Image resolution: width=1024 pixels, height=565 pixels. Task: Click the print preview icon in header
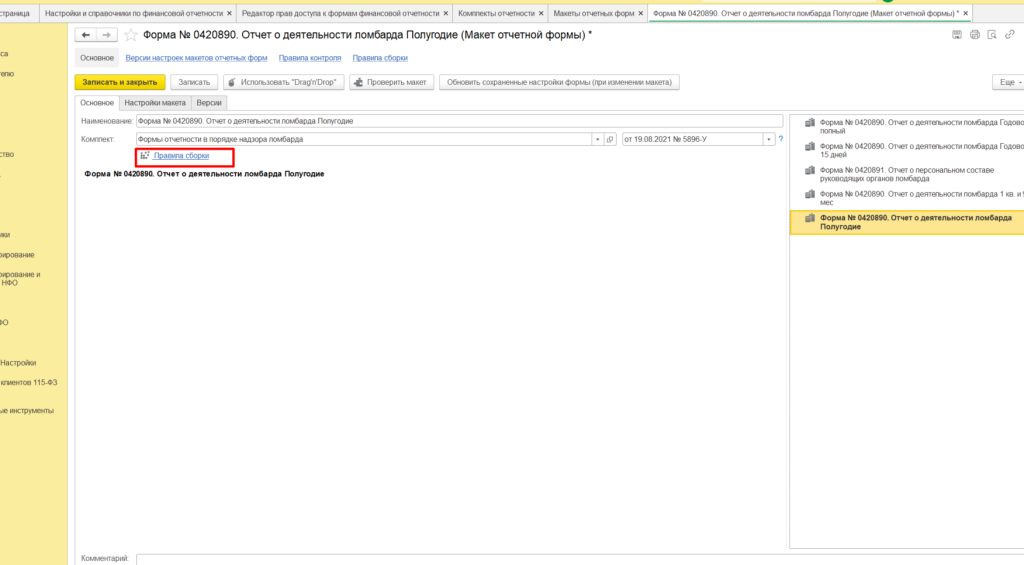click(x=991, y=35)
